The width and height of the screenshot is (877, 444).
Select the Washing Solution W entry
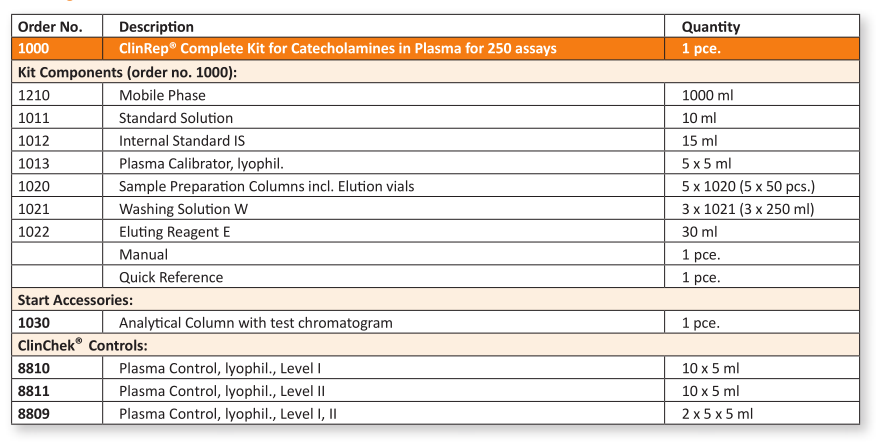183,209
